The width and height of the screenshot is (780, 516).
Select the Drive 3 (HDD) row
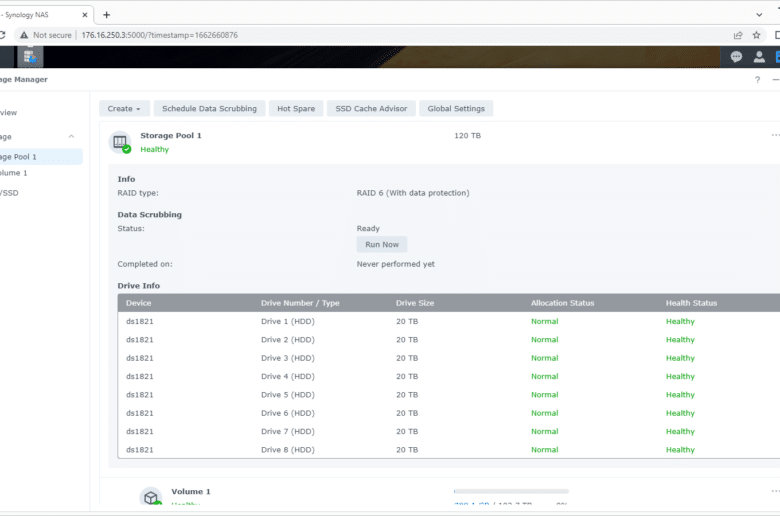click(449, 358)
